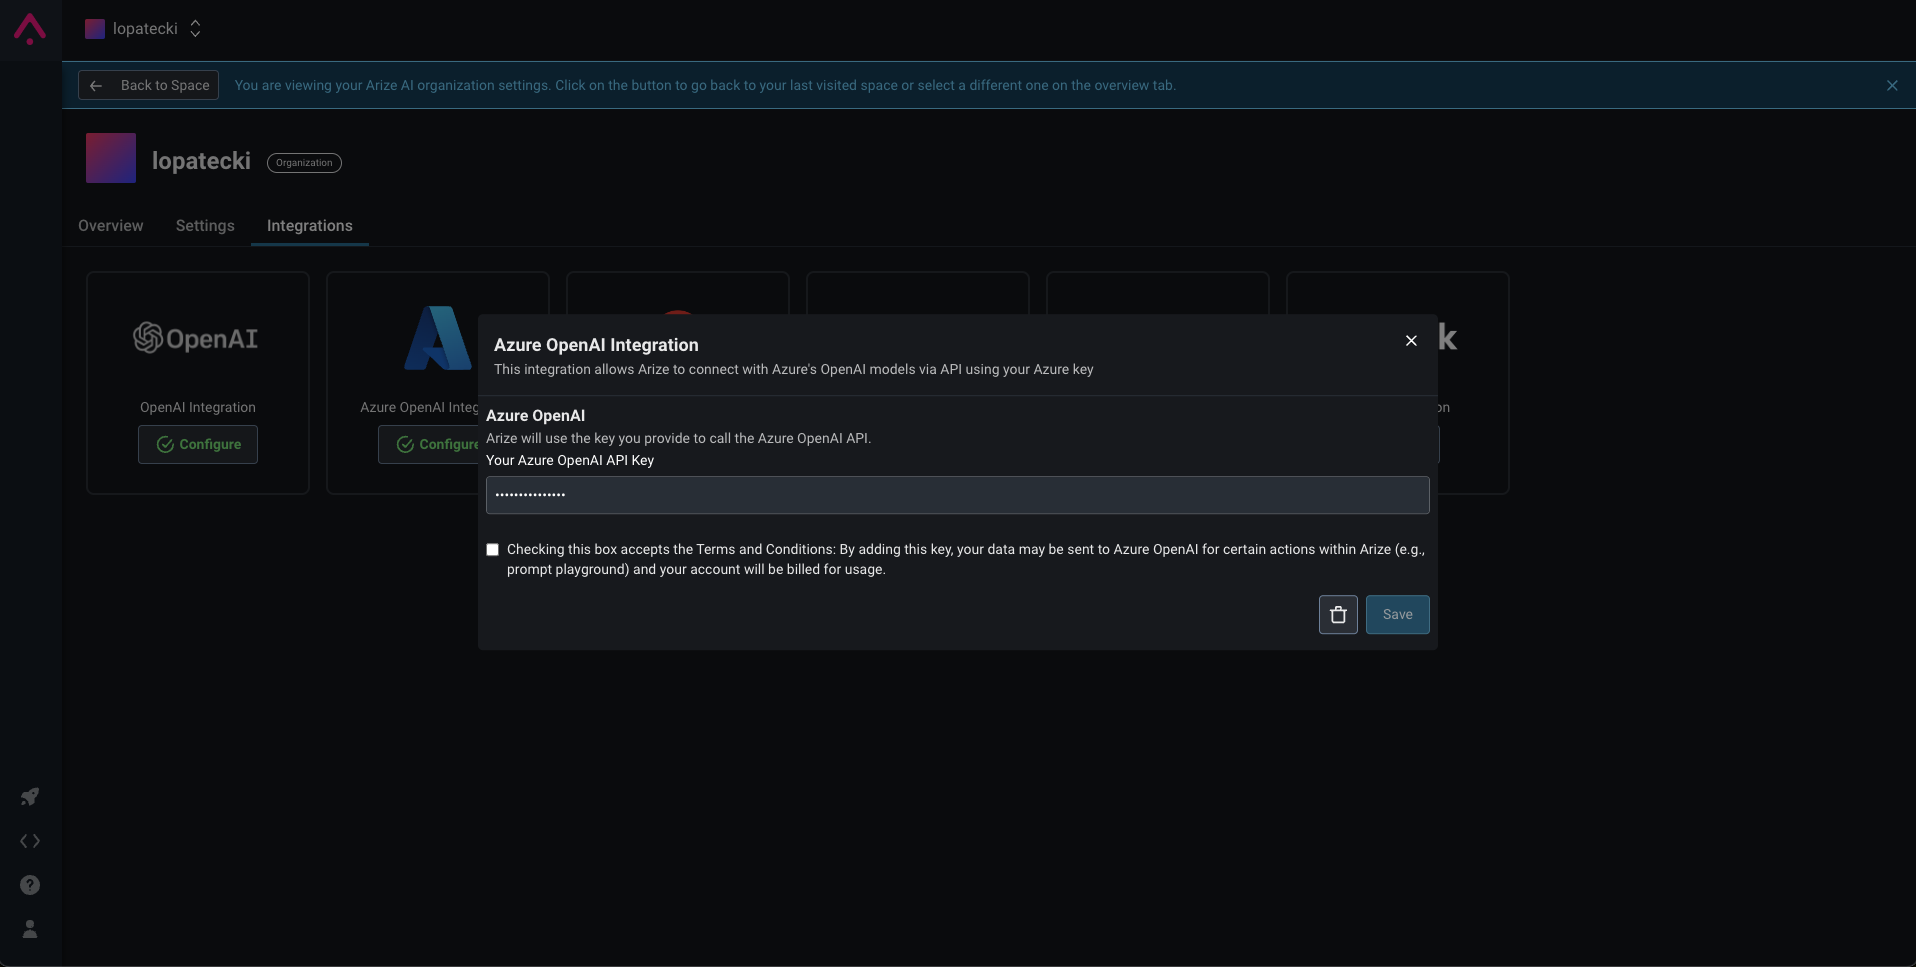Click the lopatecki organization heading
The height and width of the screenshot is (967, 1916).
201,161
